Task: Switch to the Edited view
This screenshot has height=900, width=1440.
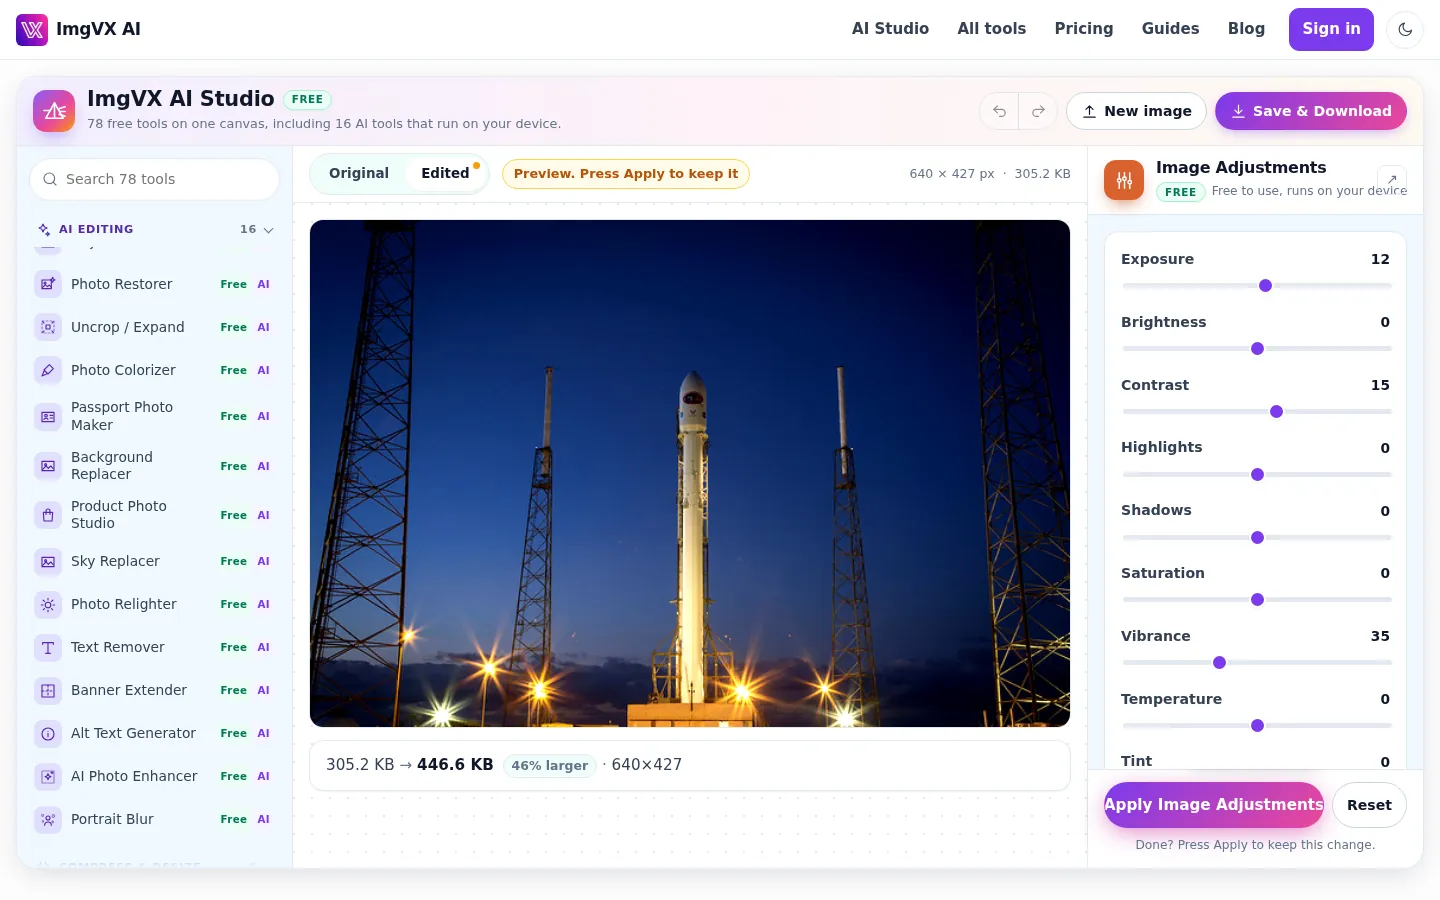Action: point(445,173)
